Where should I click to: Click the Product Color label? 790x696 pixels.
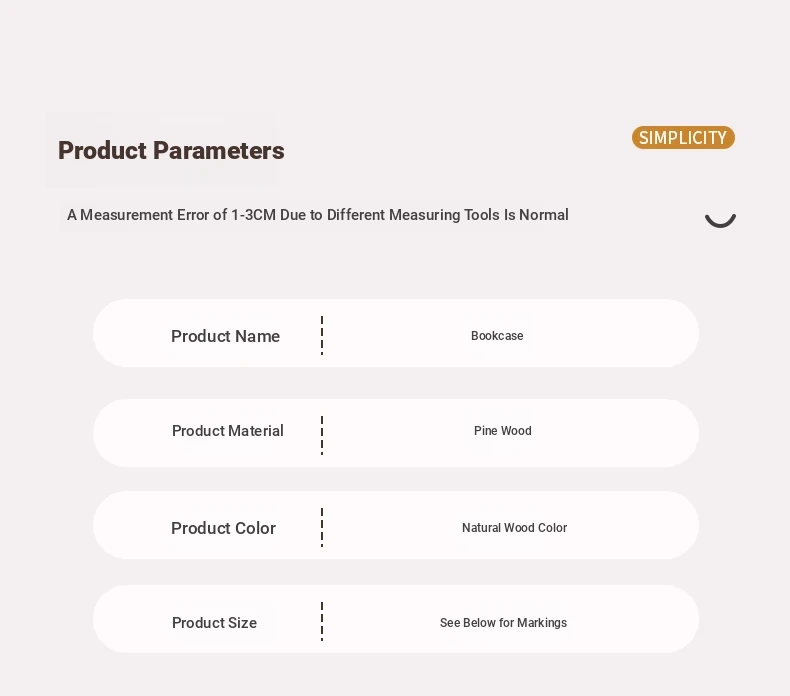click(x=224, y=528)
